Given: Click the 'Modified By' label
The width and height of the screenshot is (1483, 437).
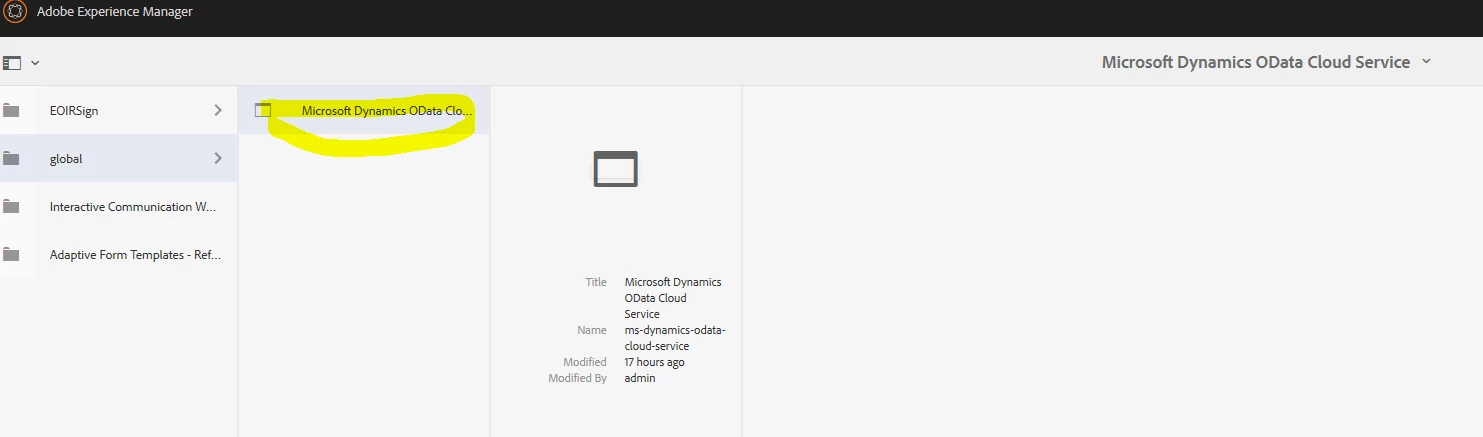Looking at the screenshot, I should click(x=577, y=378).
